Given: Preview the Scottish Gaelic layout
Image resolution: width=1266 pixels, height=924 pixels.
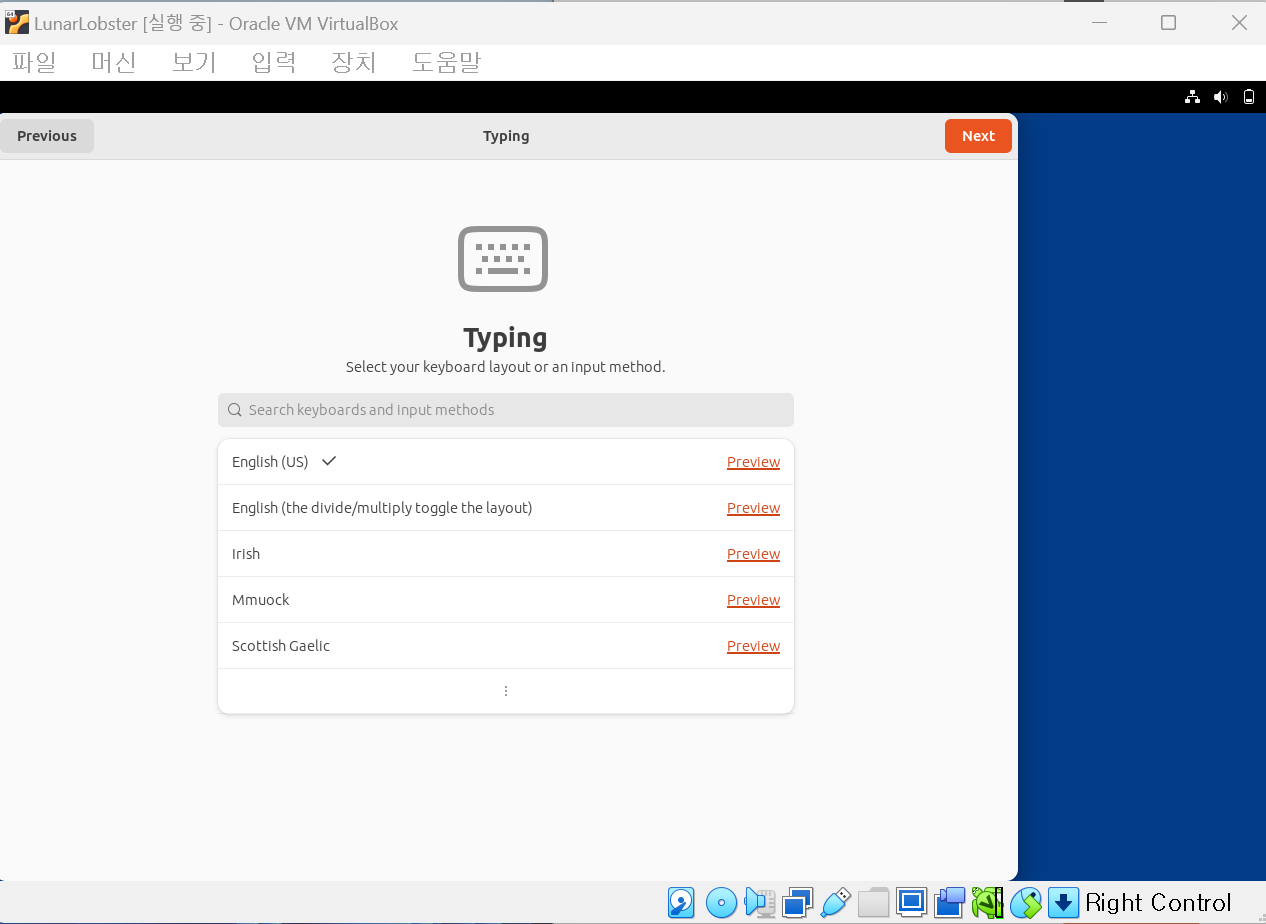Looking at the screenshot, I should coord(753,646).
